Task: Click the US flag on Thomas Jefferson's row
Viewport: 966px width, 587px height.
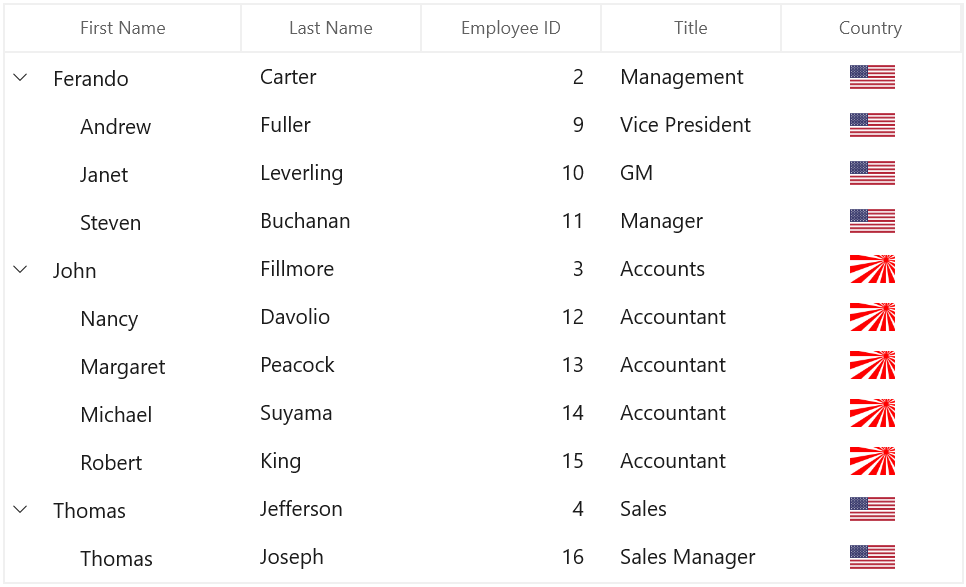Action: pos(871,509)
